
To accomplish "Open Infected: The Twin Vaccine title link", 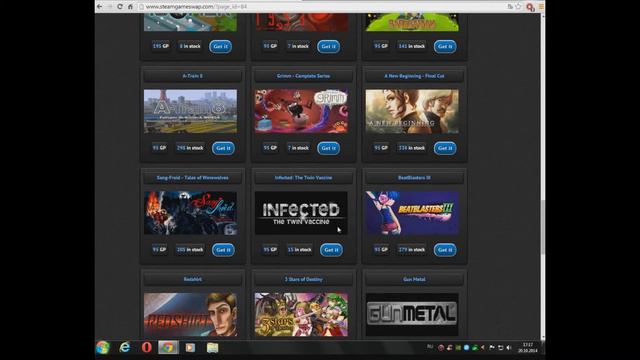I will point(303,178).
